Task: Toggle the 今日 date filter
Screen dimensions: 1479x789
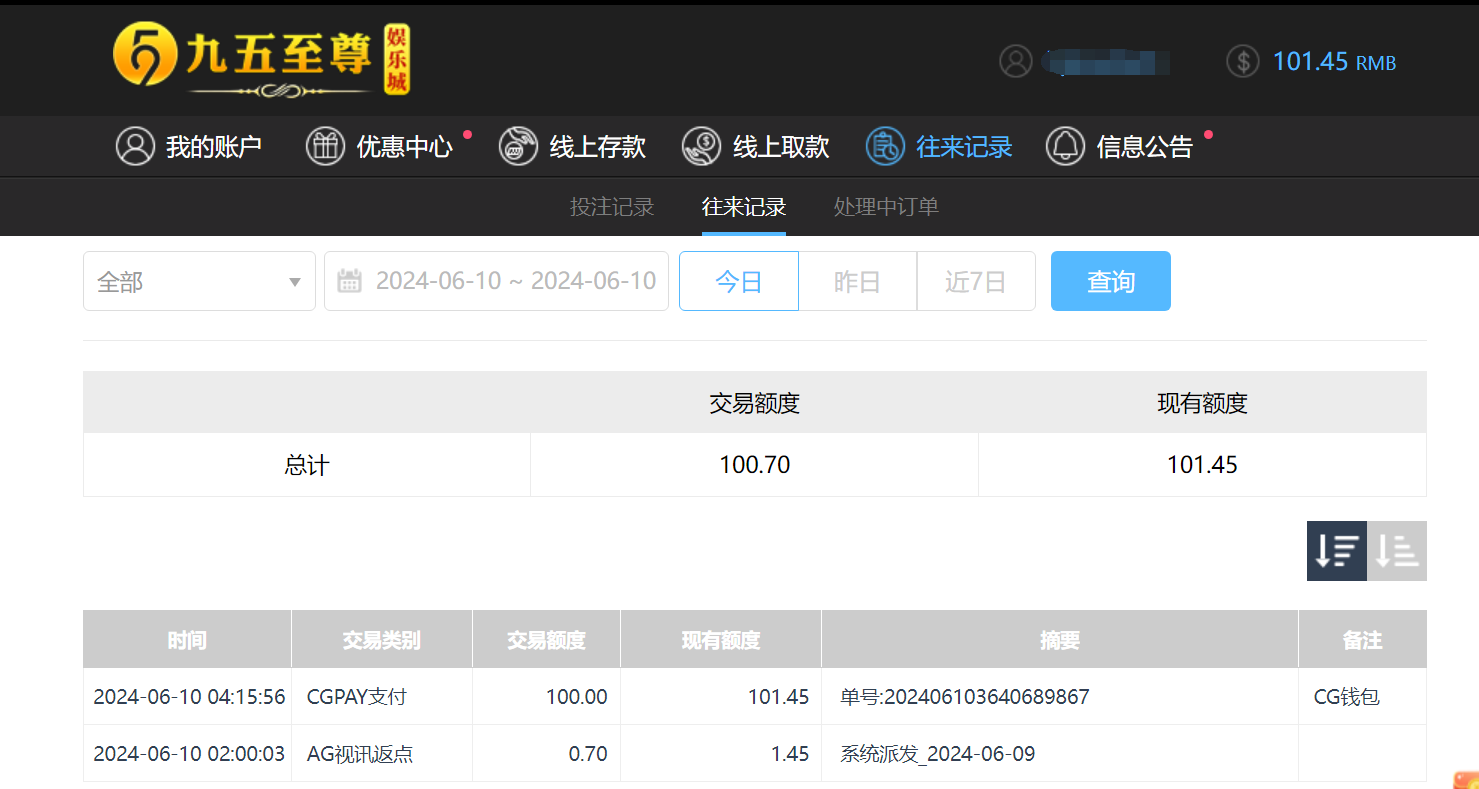Action: (738, 281)
